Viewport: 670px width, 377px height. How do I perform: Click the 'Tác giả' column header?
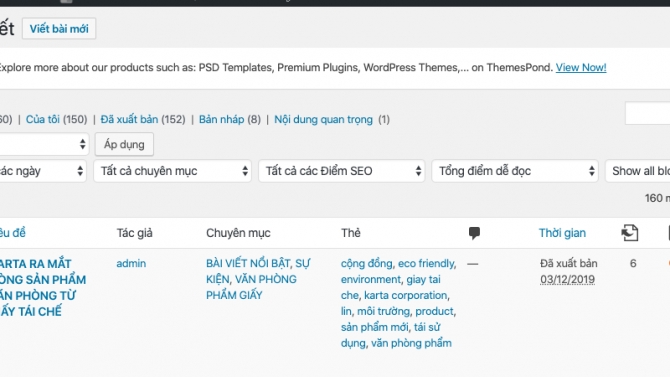(x=135, y=233)
